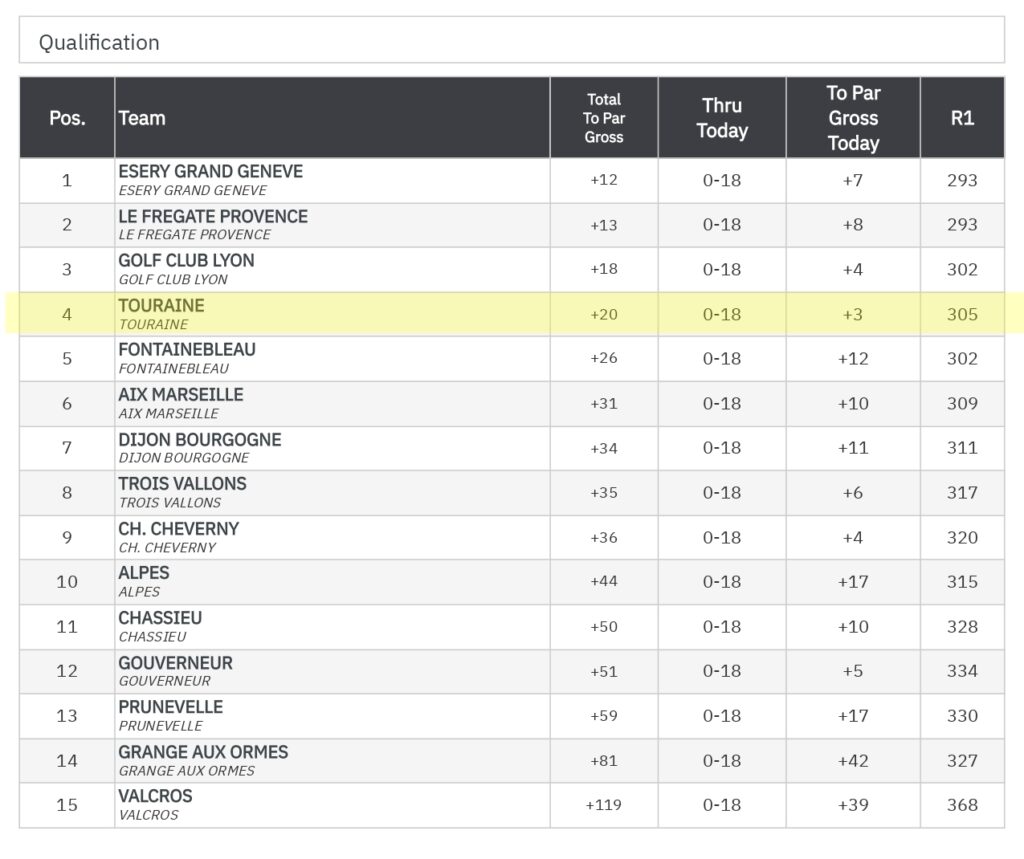The height and width of the screenshot is (859, 1024).
Task: Open the PRUNEVELLE team entry
Action: (x=170, y=707)
